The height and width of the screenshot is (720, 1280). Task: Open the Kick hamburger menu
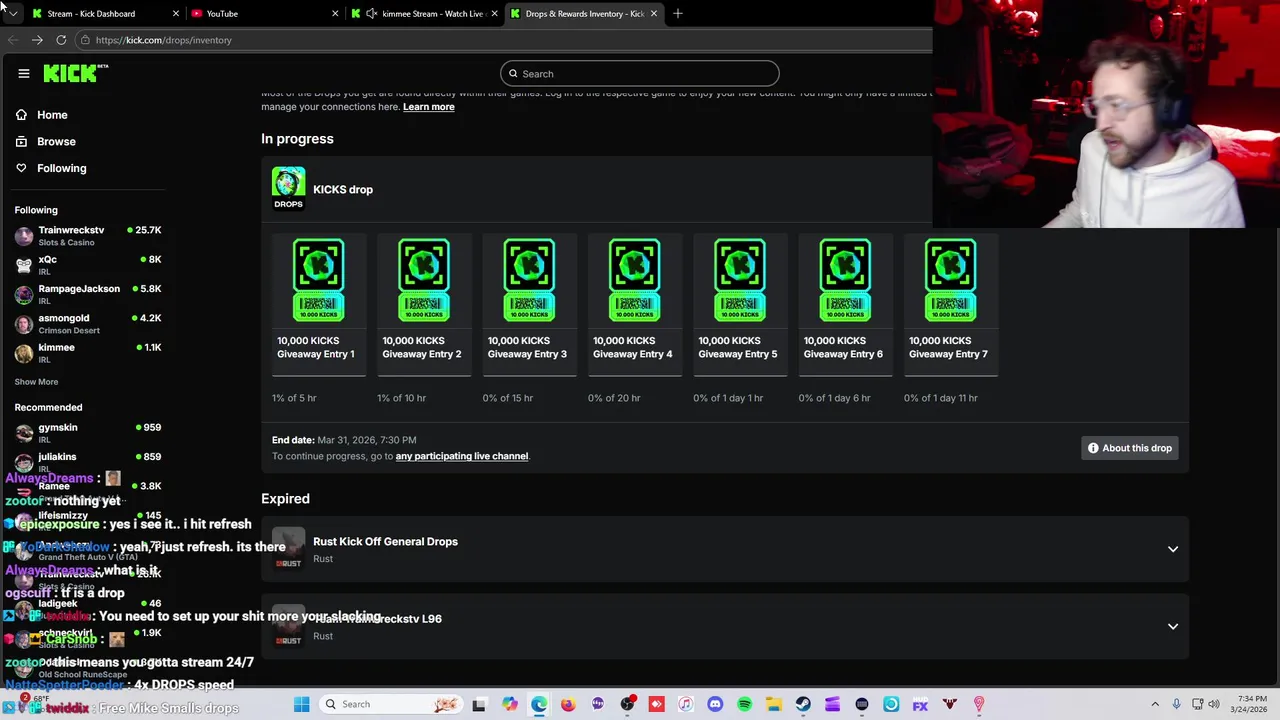pos(24,73)
